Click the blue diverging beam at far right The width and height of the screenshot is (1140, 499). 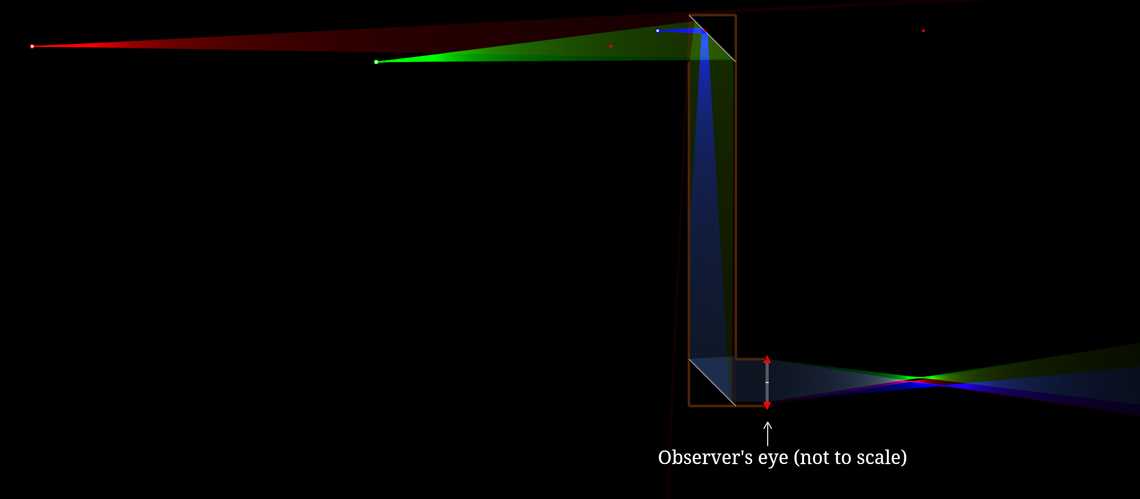pyautogui.click(x=1100, y=402)
